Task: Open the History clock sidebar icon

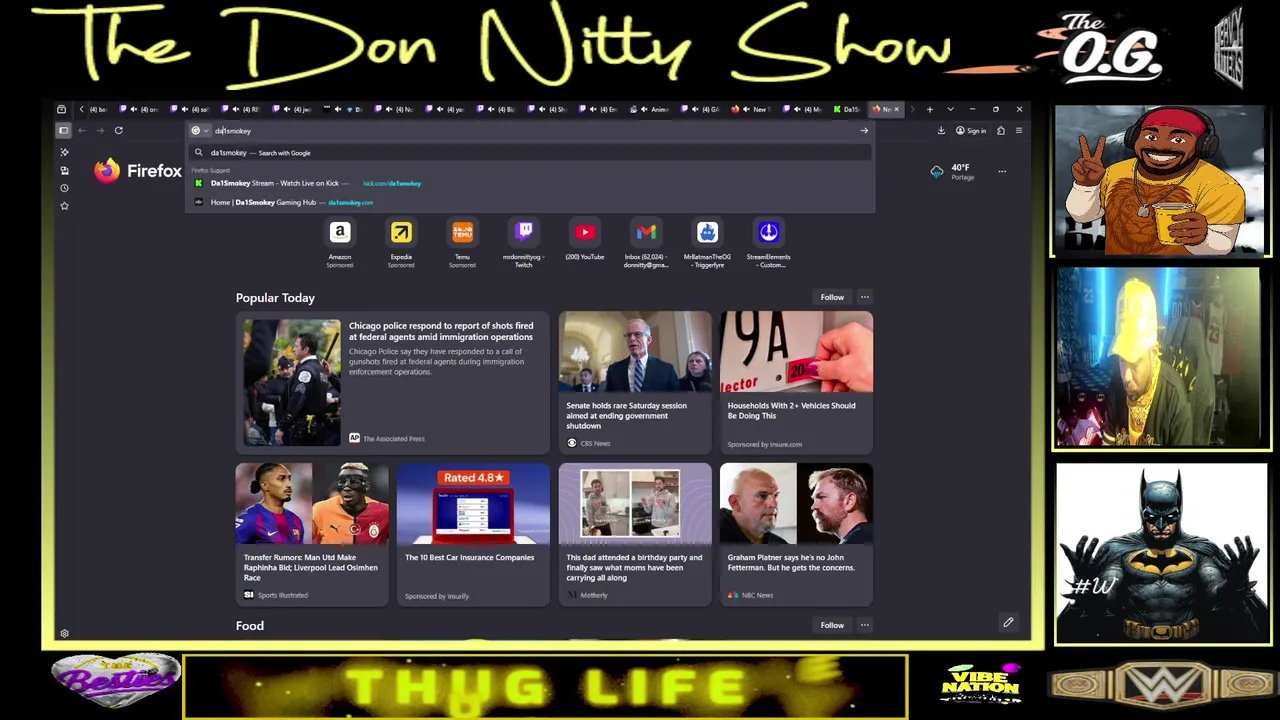Action: coord(64,188)
